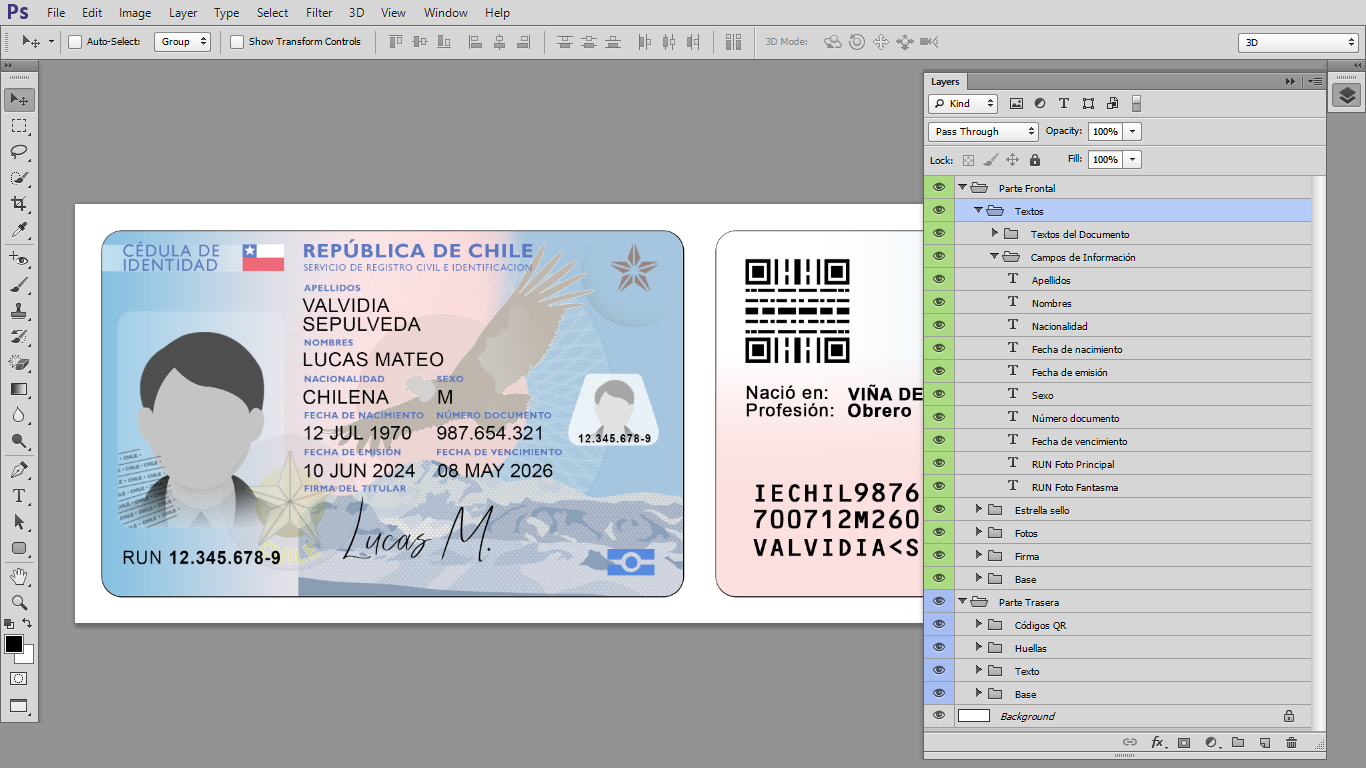Create a new group in Layers panel
This screenshot has width=1366, height=768.
click(x=1238, y=742)
